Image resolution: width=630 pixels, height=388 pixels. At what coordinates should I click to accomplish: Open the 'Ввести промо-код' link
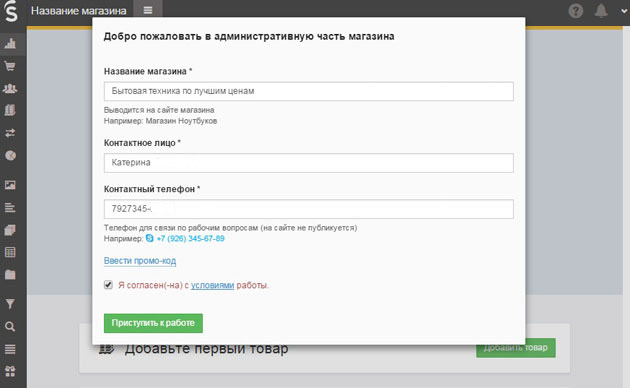[x=140, y=261]
